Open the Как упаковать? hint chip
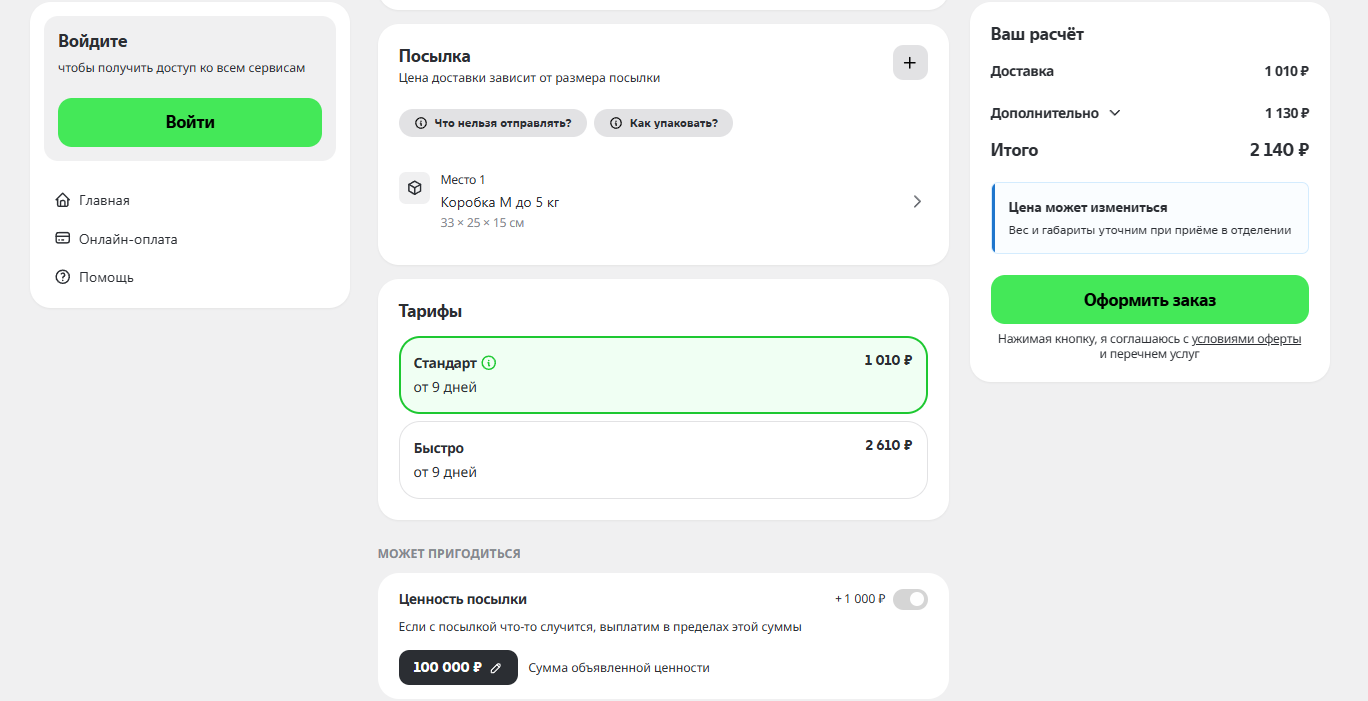 (663, 123)
